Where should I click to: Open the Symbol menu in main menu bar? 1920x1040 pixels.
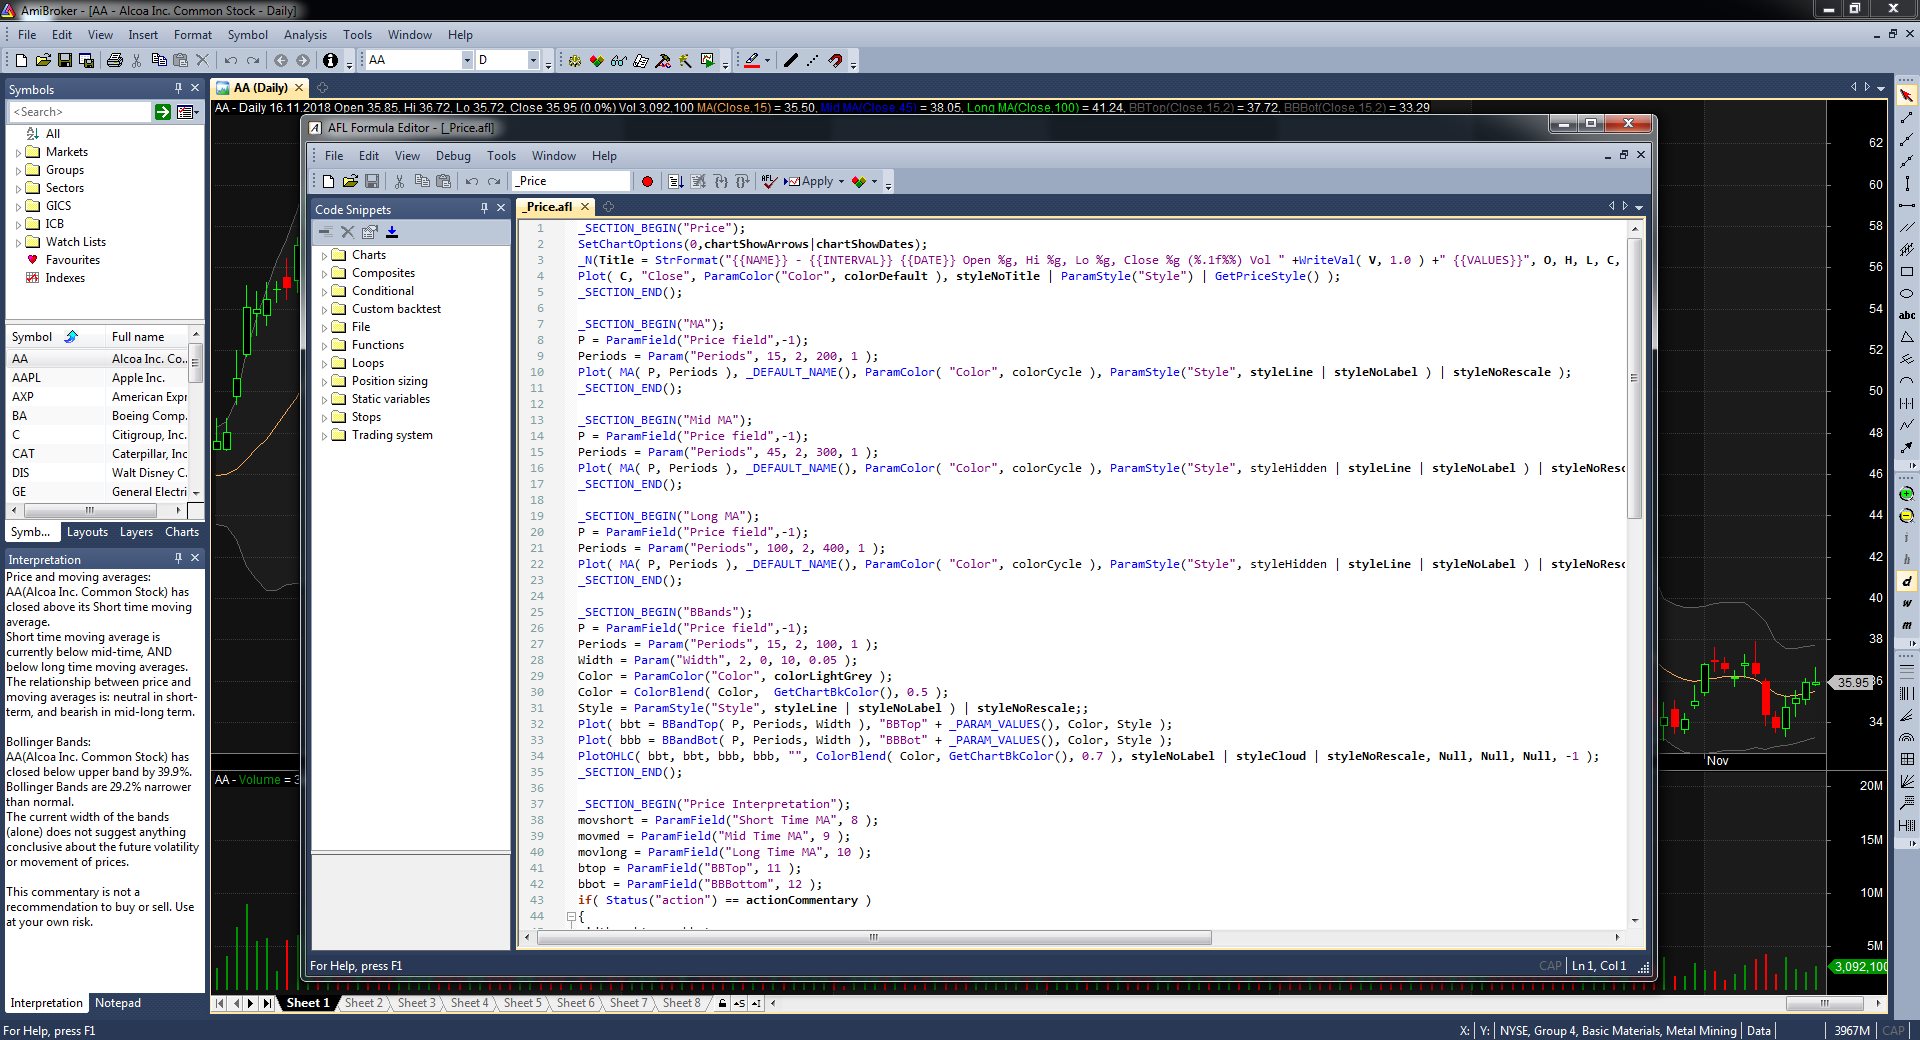pos(248,35)
